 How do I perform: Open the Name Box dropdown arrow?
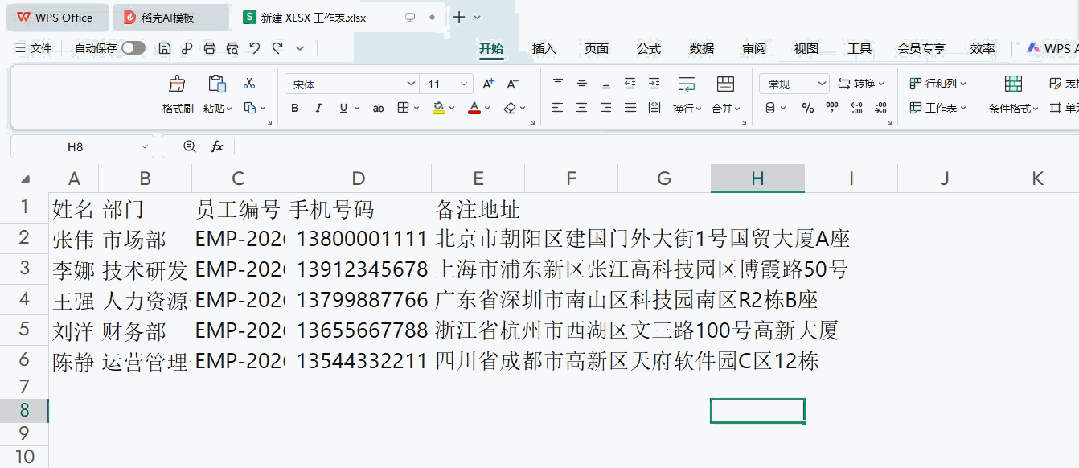pyautogui.click(x=145, y=147)
